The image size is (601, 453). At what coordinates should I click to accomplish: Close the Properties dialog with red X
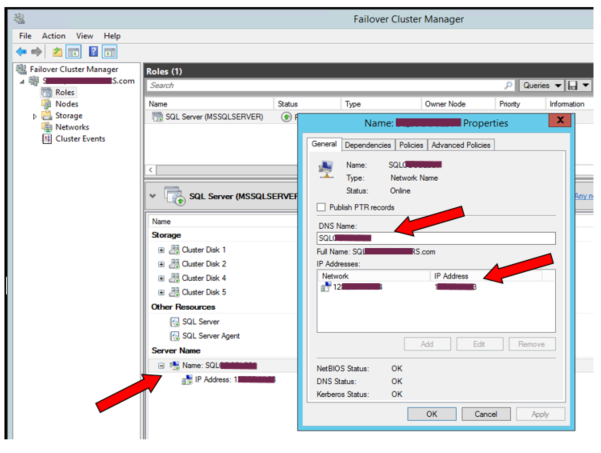560,120
